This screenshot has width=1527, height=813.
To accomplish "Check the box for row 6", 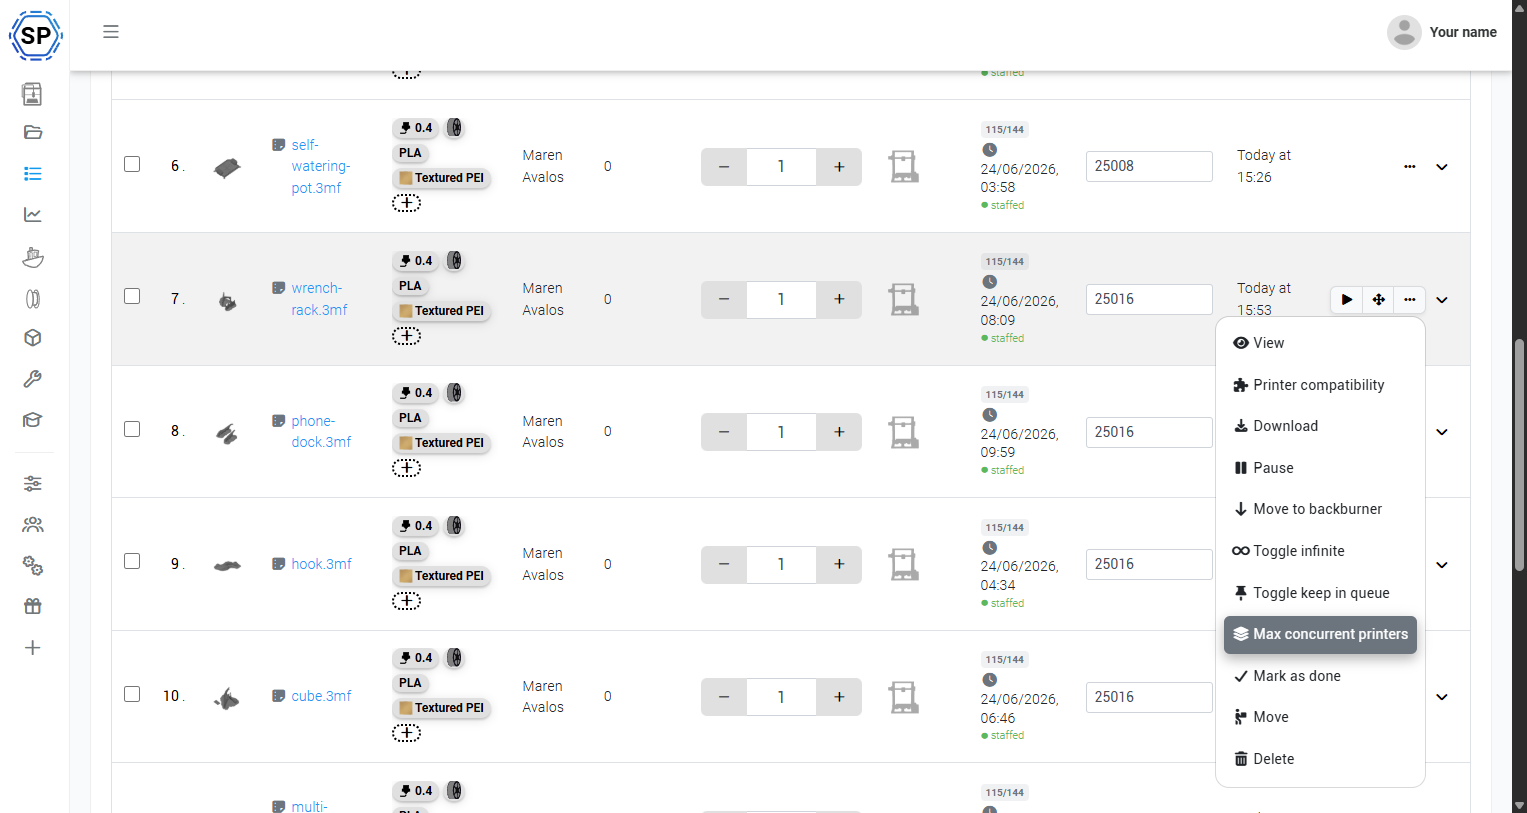I will (x=132, y=164).
